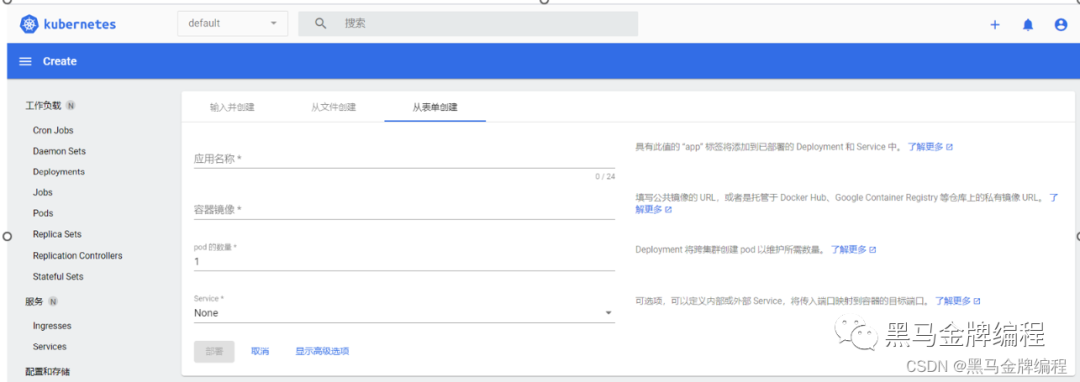1080x382 pixels.
Task: Switch to the 从文件创建 tab
Action: click(333, 107)
